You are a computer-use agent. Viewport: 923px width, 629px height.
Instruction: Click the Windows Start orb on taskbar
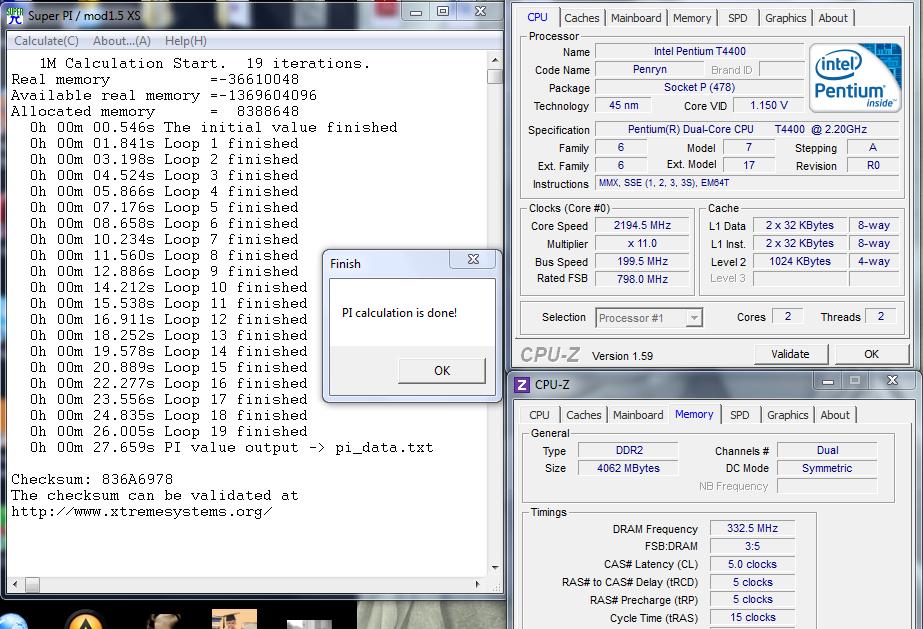13,621
